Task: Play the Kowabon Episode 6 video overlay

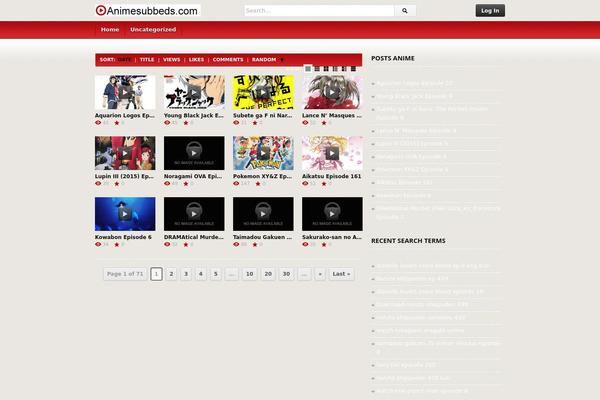Action: 125,214
